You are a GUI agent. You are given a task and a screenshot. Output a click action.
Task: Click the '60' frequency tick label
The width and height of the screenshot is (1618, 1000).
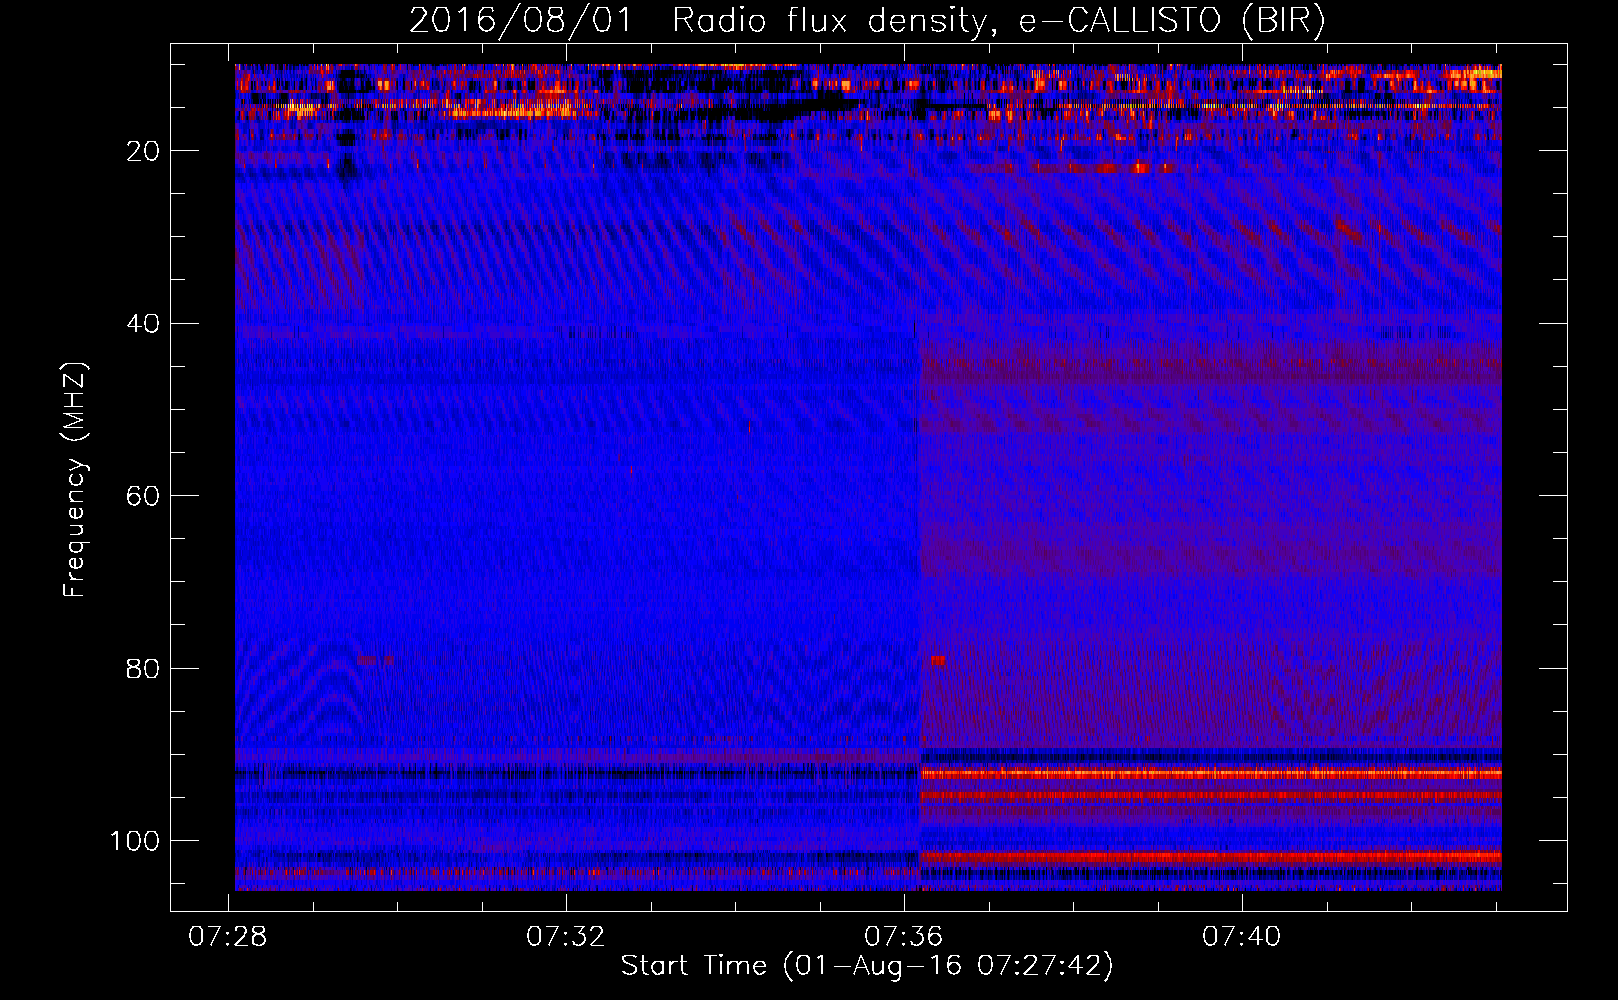(x=143, y=496)
